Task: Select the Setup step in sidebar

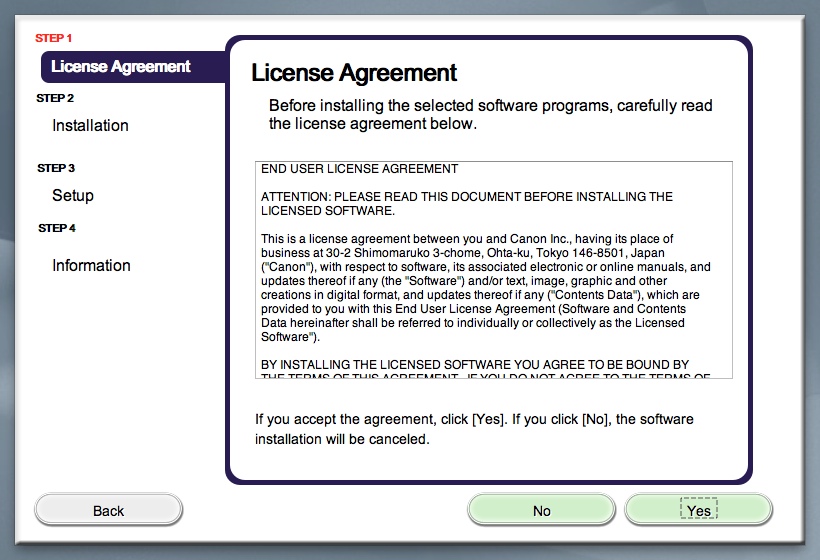Action: pos(73,195)
